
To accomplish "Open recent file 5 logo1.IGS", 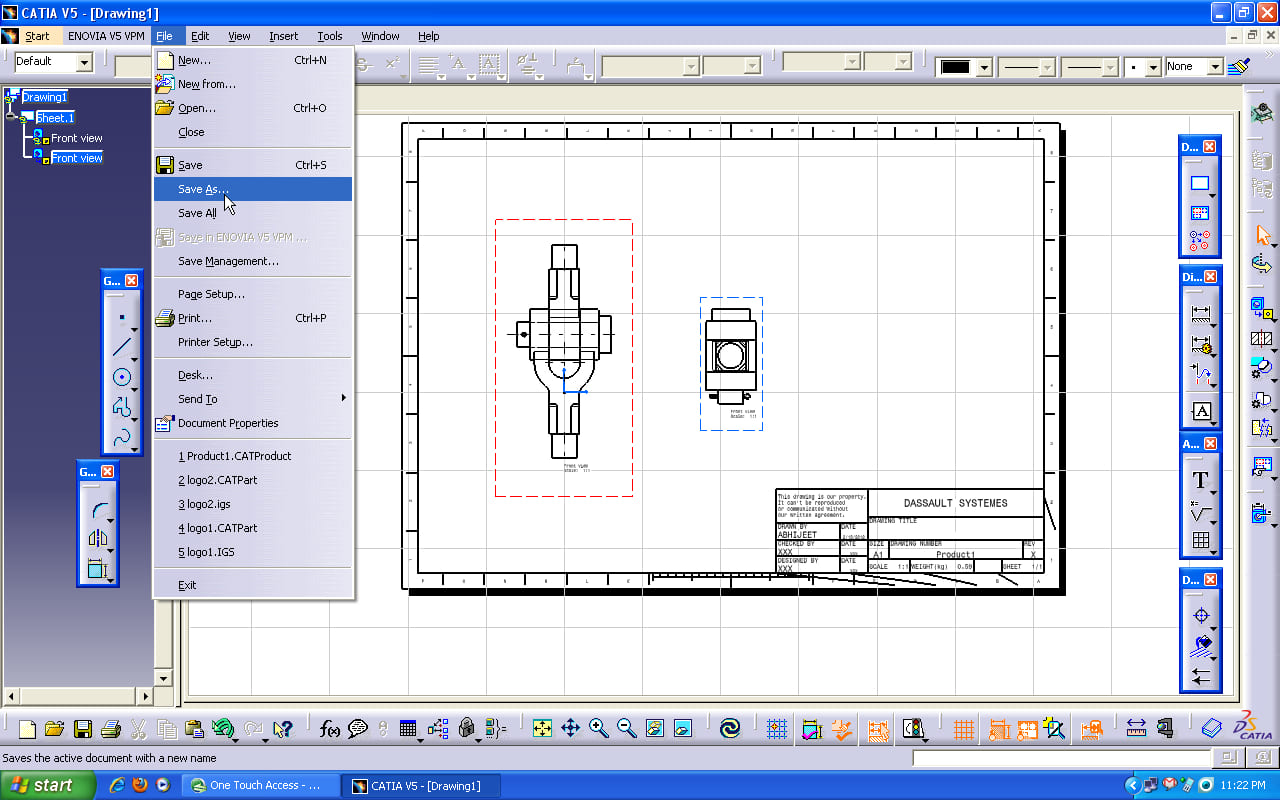I will pyautogui.click(x=253, y=552).
